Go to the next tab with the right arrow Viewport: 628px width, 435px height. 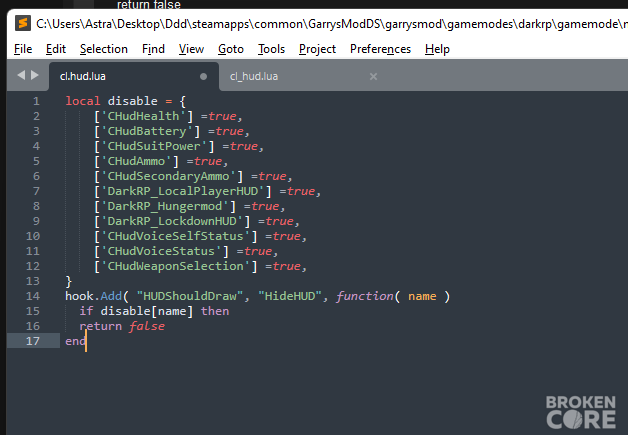(35, 75)
